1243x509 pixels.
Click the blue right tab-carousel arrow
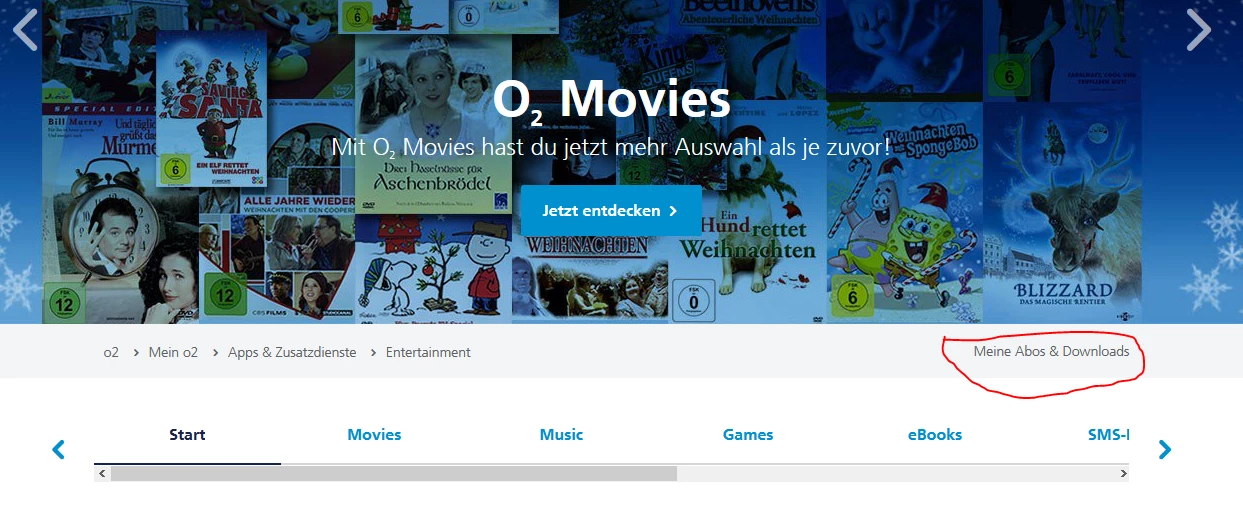(1165, 450)
